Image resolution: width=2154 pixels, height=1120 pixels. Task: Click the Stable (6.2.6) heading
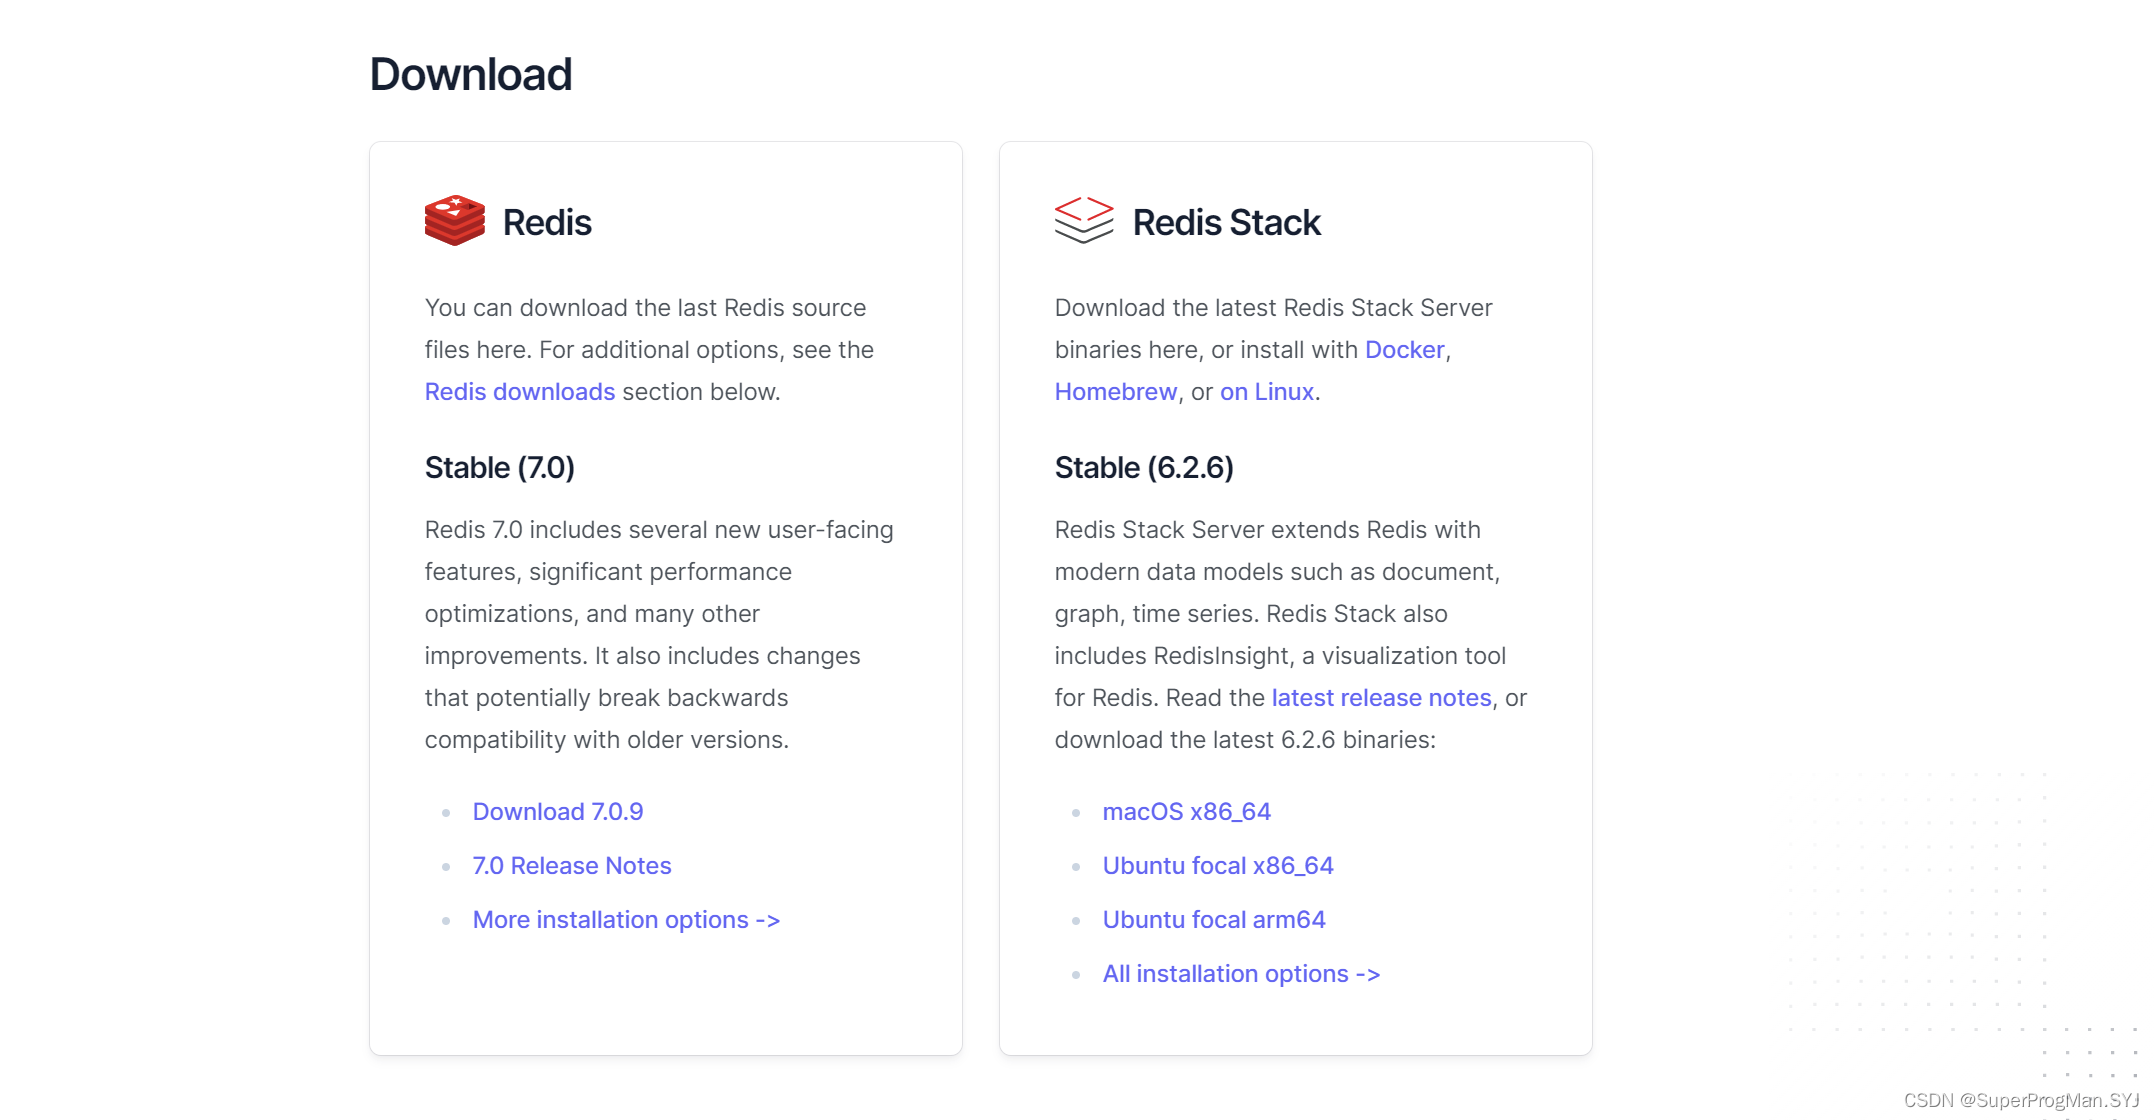pos(1144,468)
